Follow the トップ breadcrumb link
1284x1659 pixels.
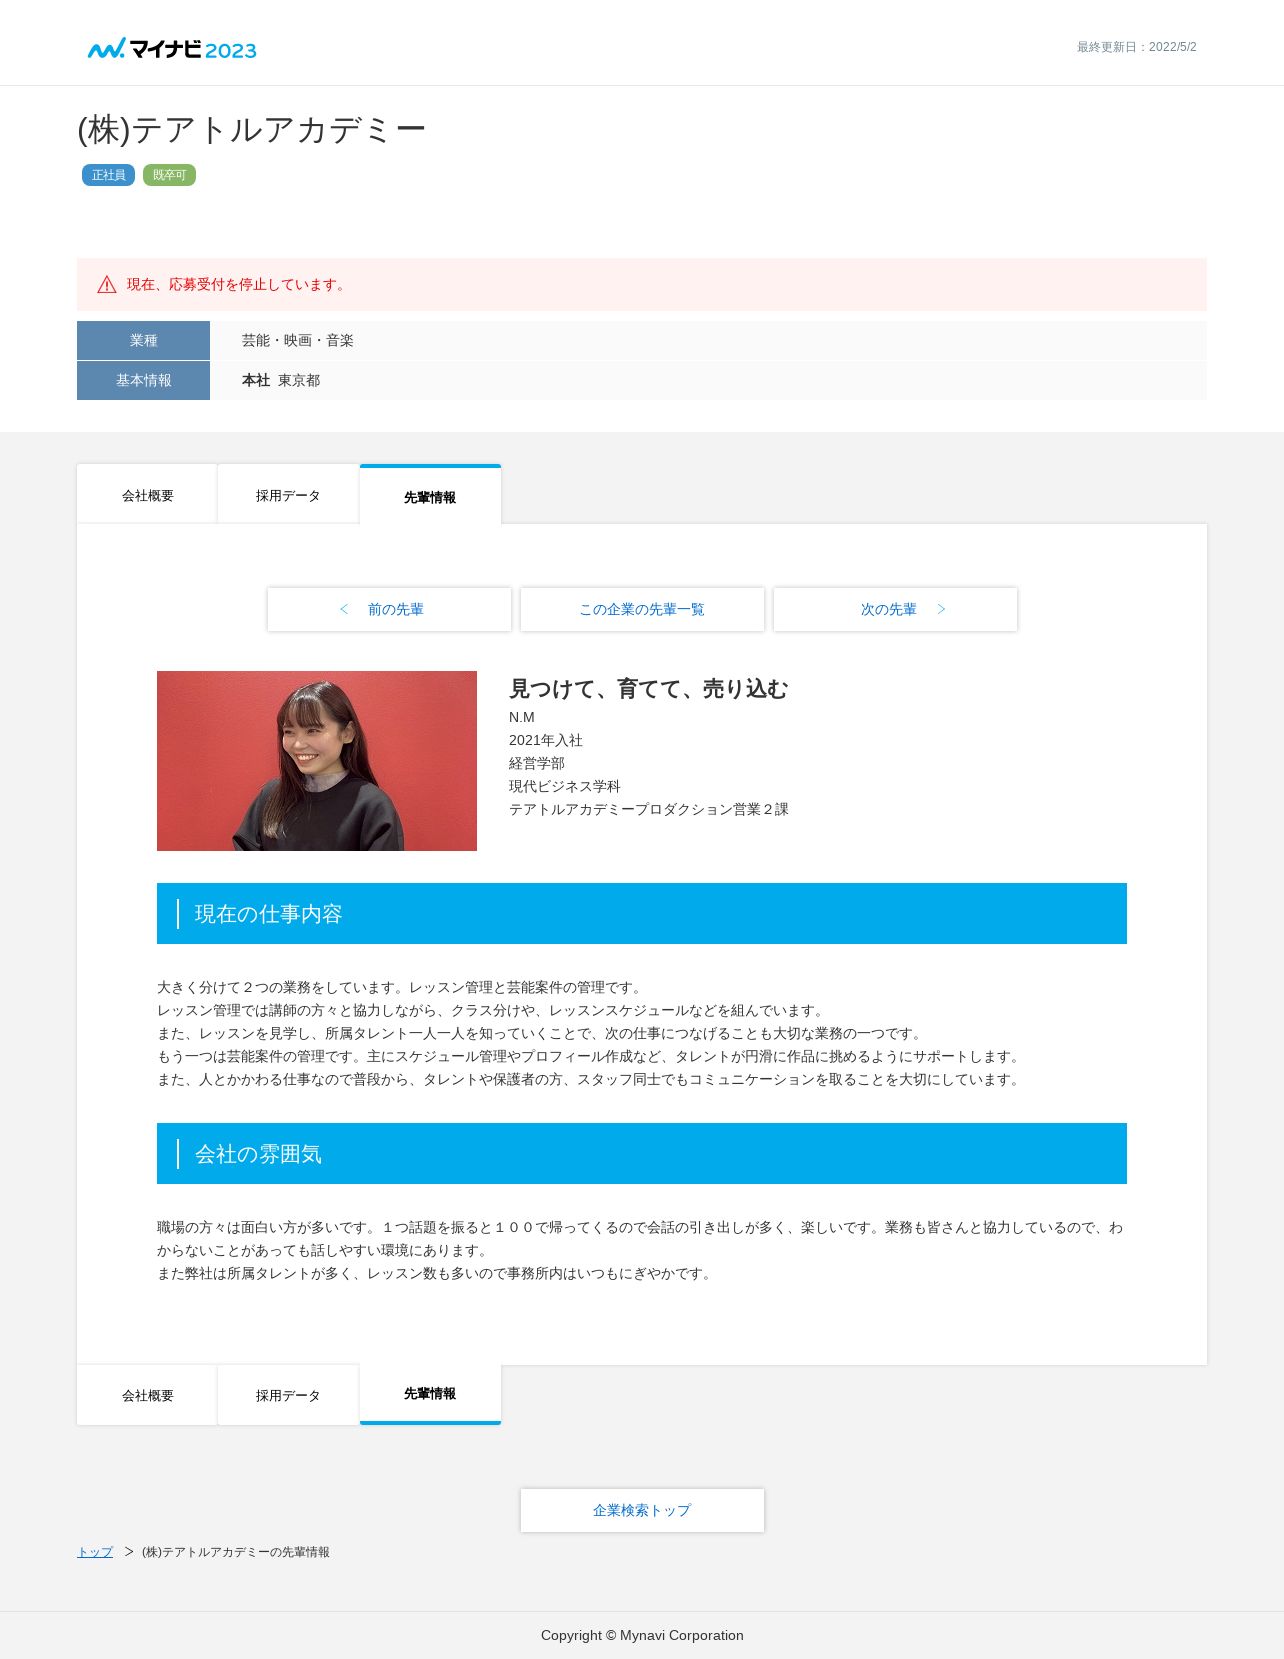95,1552
